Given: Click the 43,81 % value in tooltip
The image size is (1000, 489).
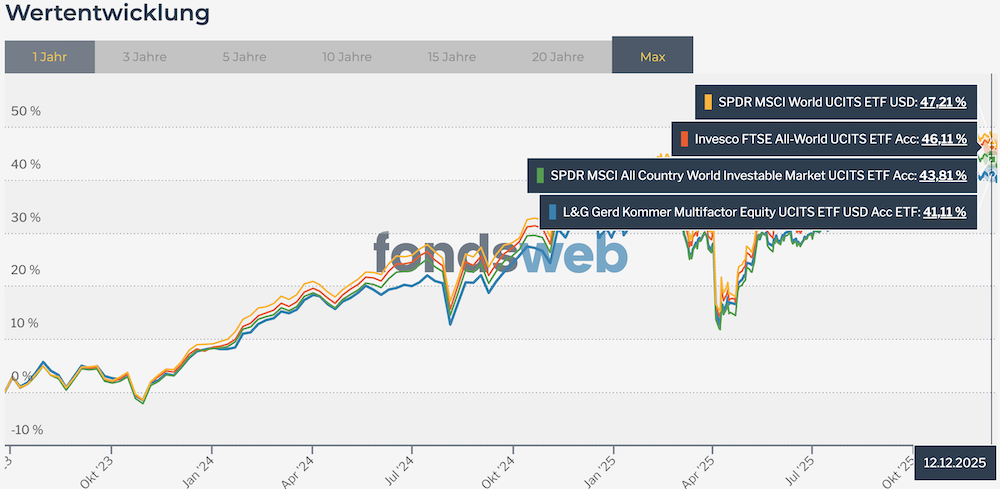Looking at the screenshot, I should pyautogui.click(x=943, y=175).
